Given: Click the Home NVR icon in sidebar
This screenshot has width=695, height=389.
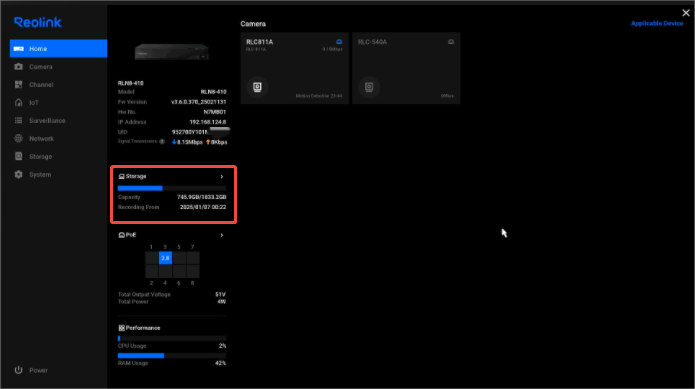Looking at the screenshot, I should tap(19, 49).
